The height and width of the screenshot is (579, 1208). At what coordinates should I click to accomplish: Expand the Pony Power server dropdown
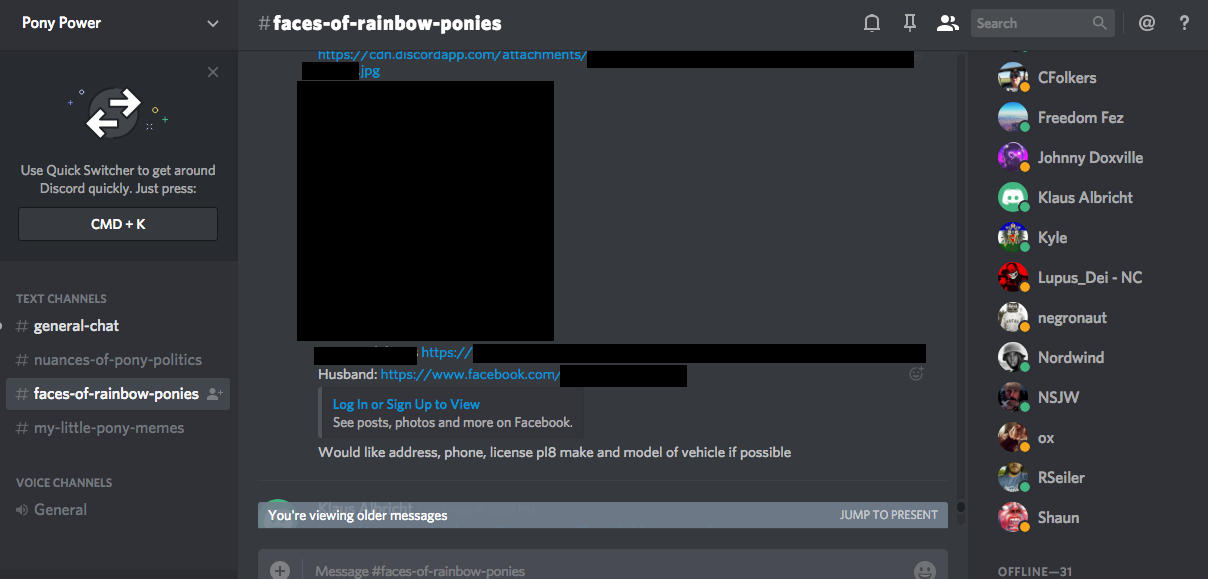[212, 23]
